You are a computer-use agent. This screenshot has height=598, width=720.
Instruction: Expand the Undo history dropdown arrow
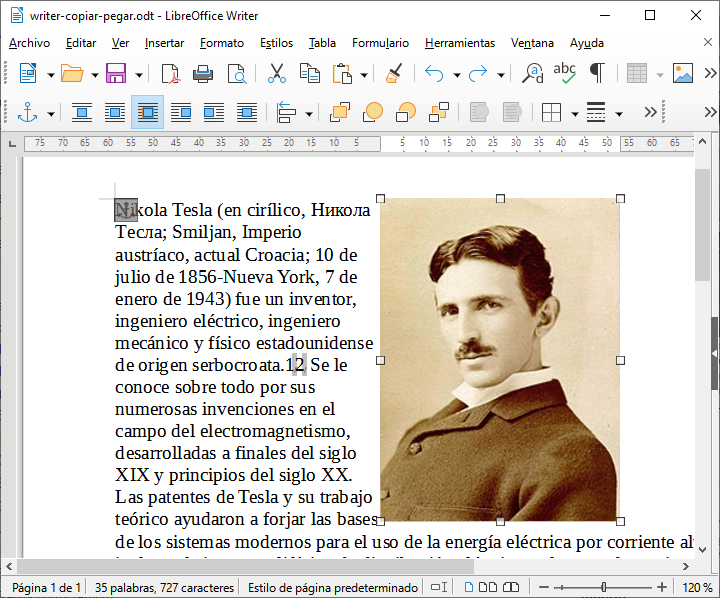pos(457,75)
